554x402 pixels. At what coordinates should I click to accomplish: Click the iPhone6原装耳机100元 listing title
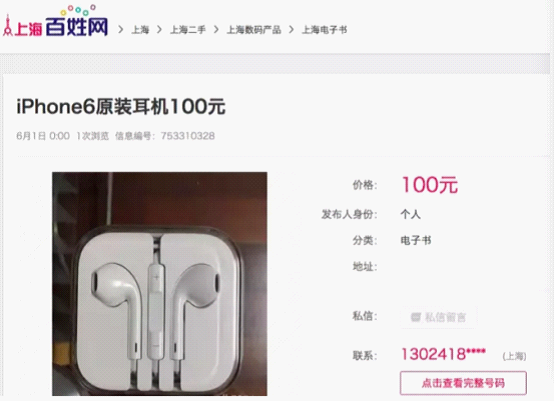(x=121, y=106)
